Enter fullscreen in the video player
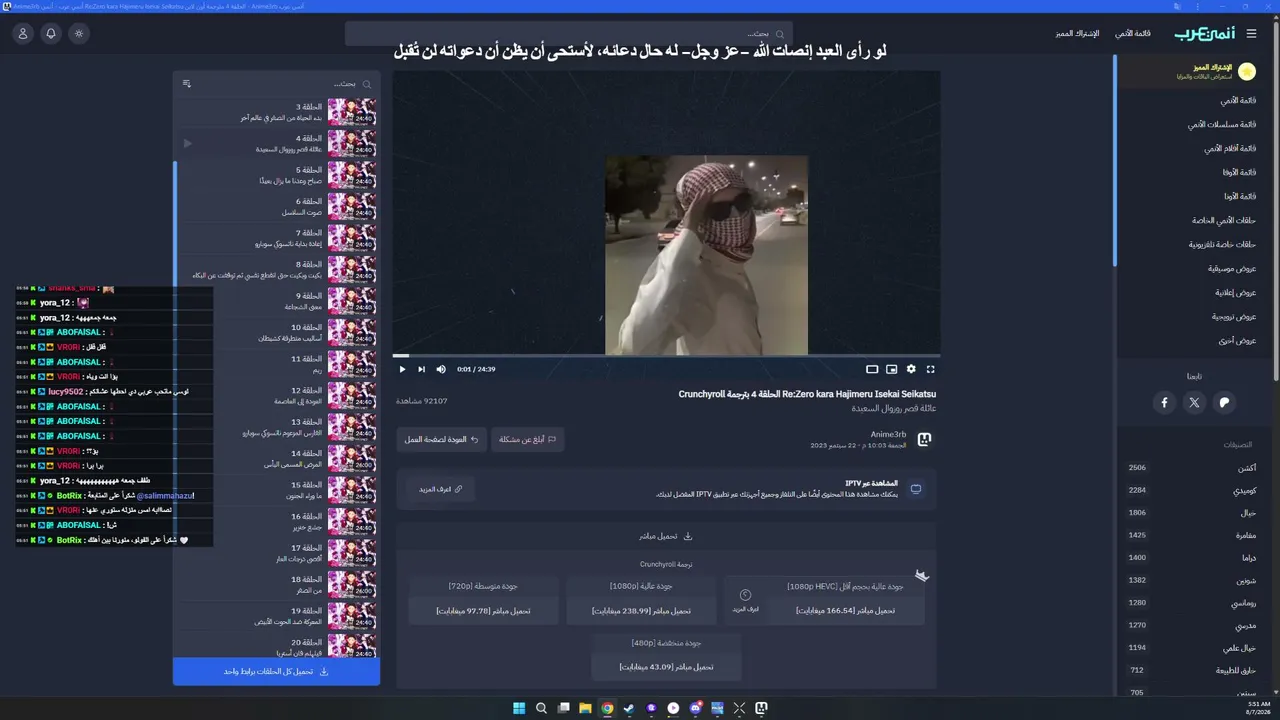1280x720 pixels. pos(930,369)
